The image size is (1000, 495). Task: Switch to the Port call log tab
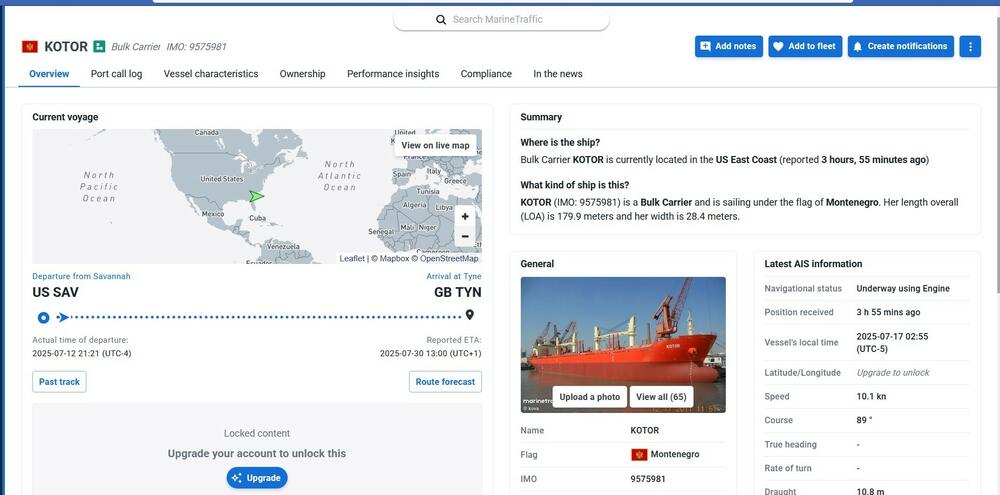[116, 74]
